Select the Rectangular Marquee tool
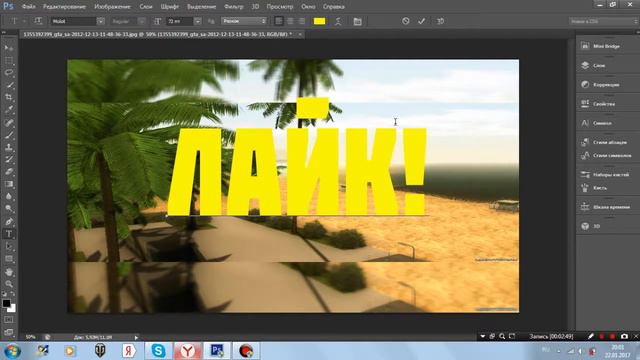 9,60
